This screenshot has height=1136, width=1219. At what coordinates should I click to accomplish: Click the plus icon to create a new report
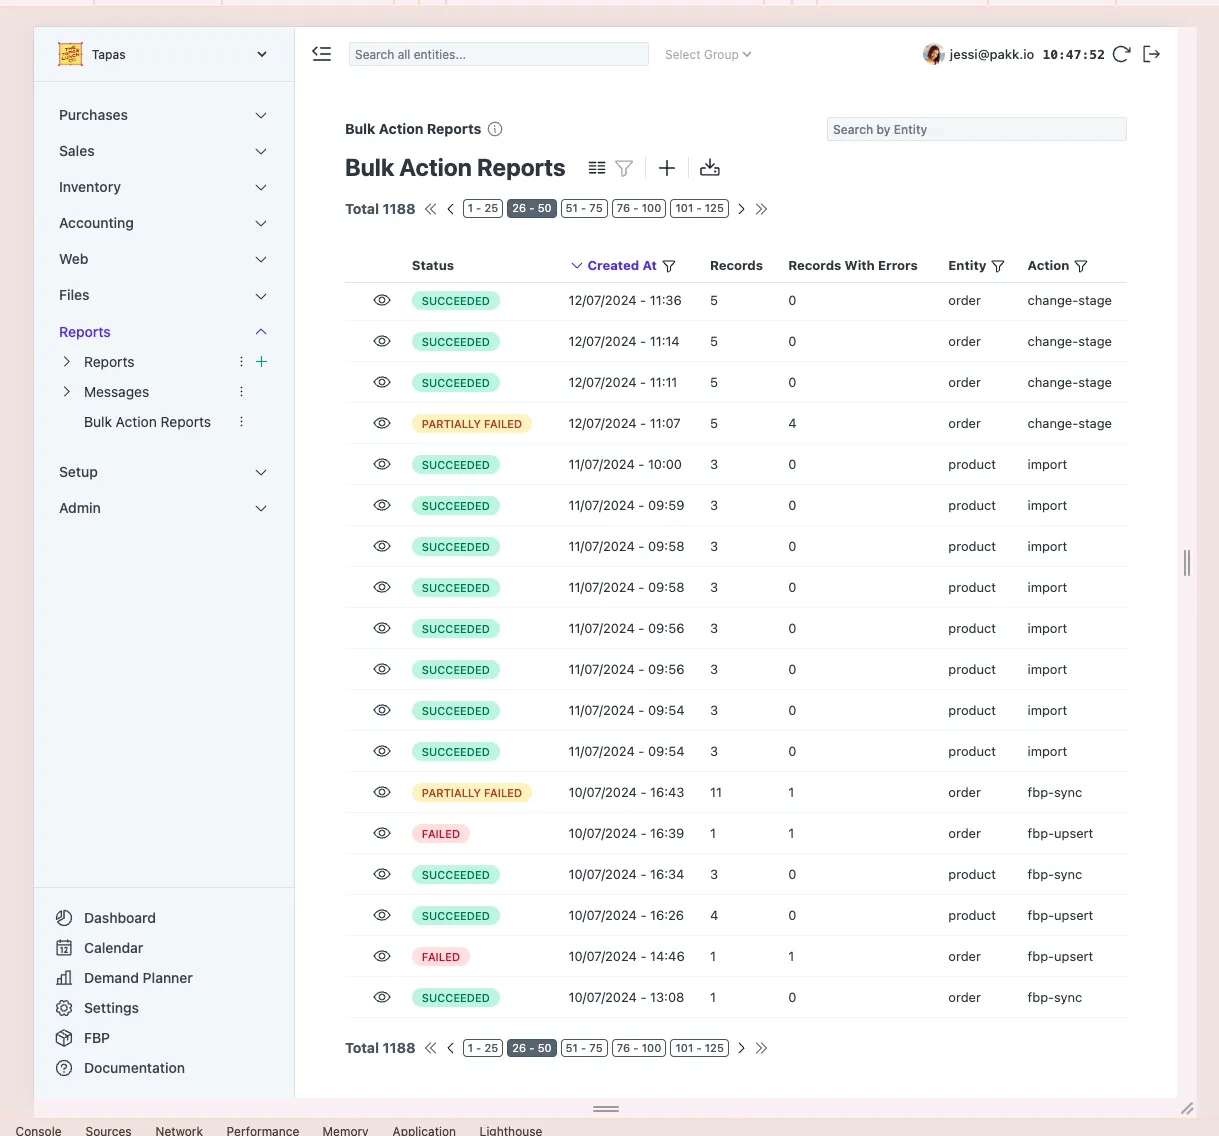pos(666,167)
